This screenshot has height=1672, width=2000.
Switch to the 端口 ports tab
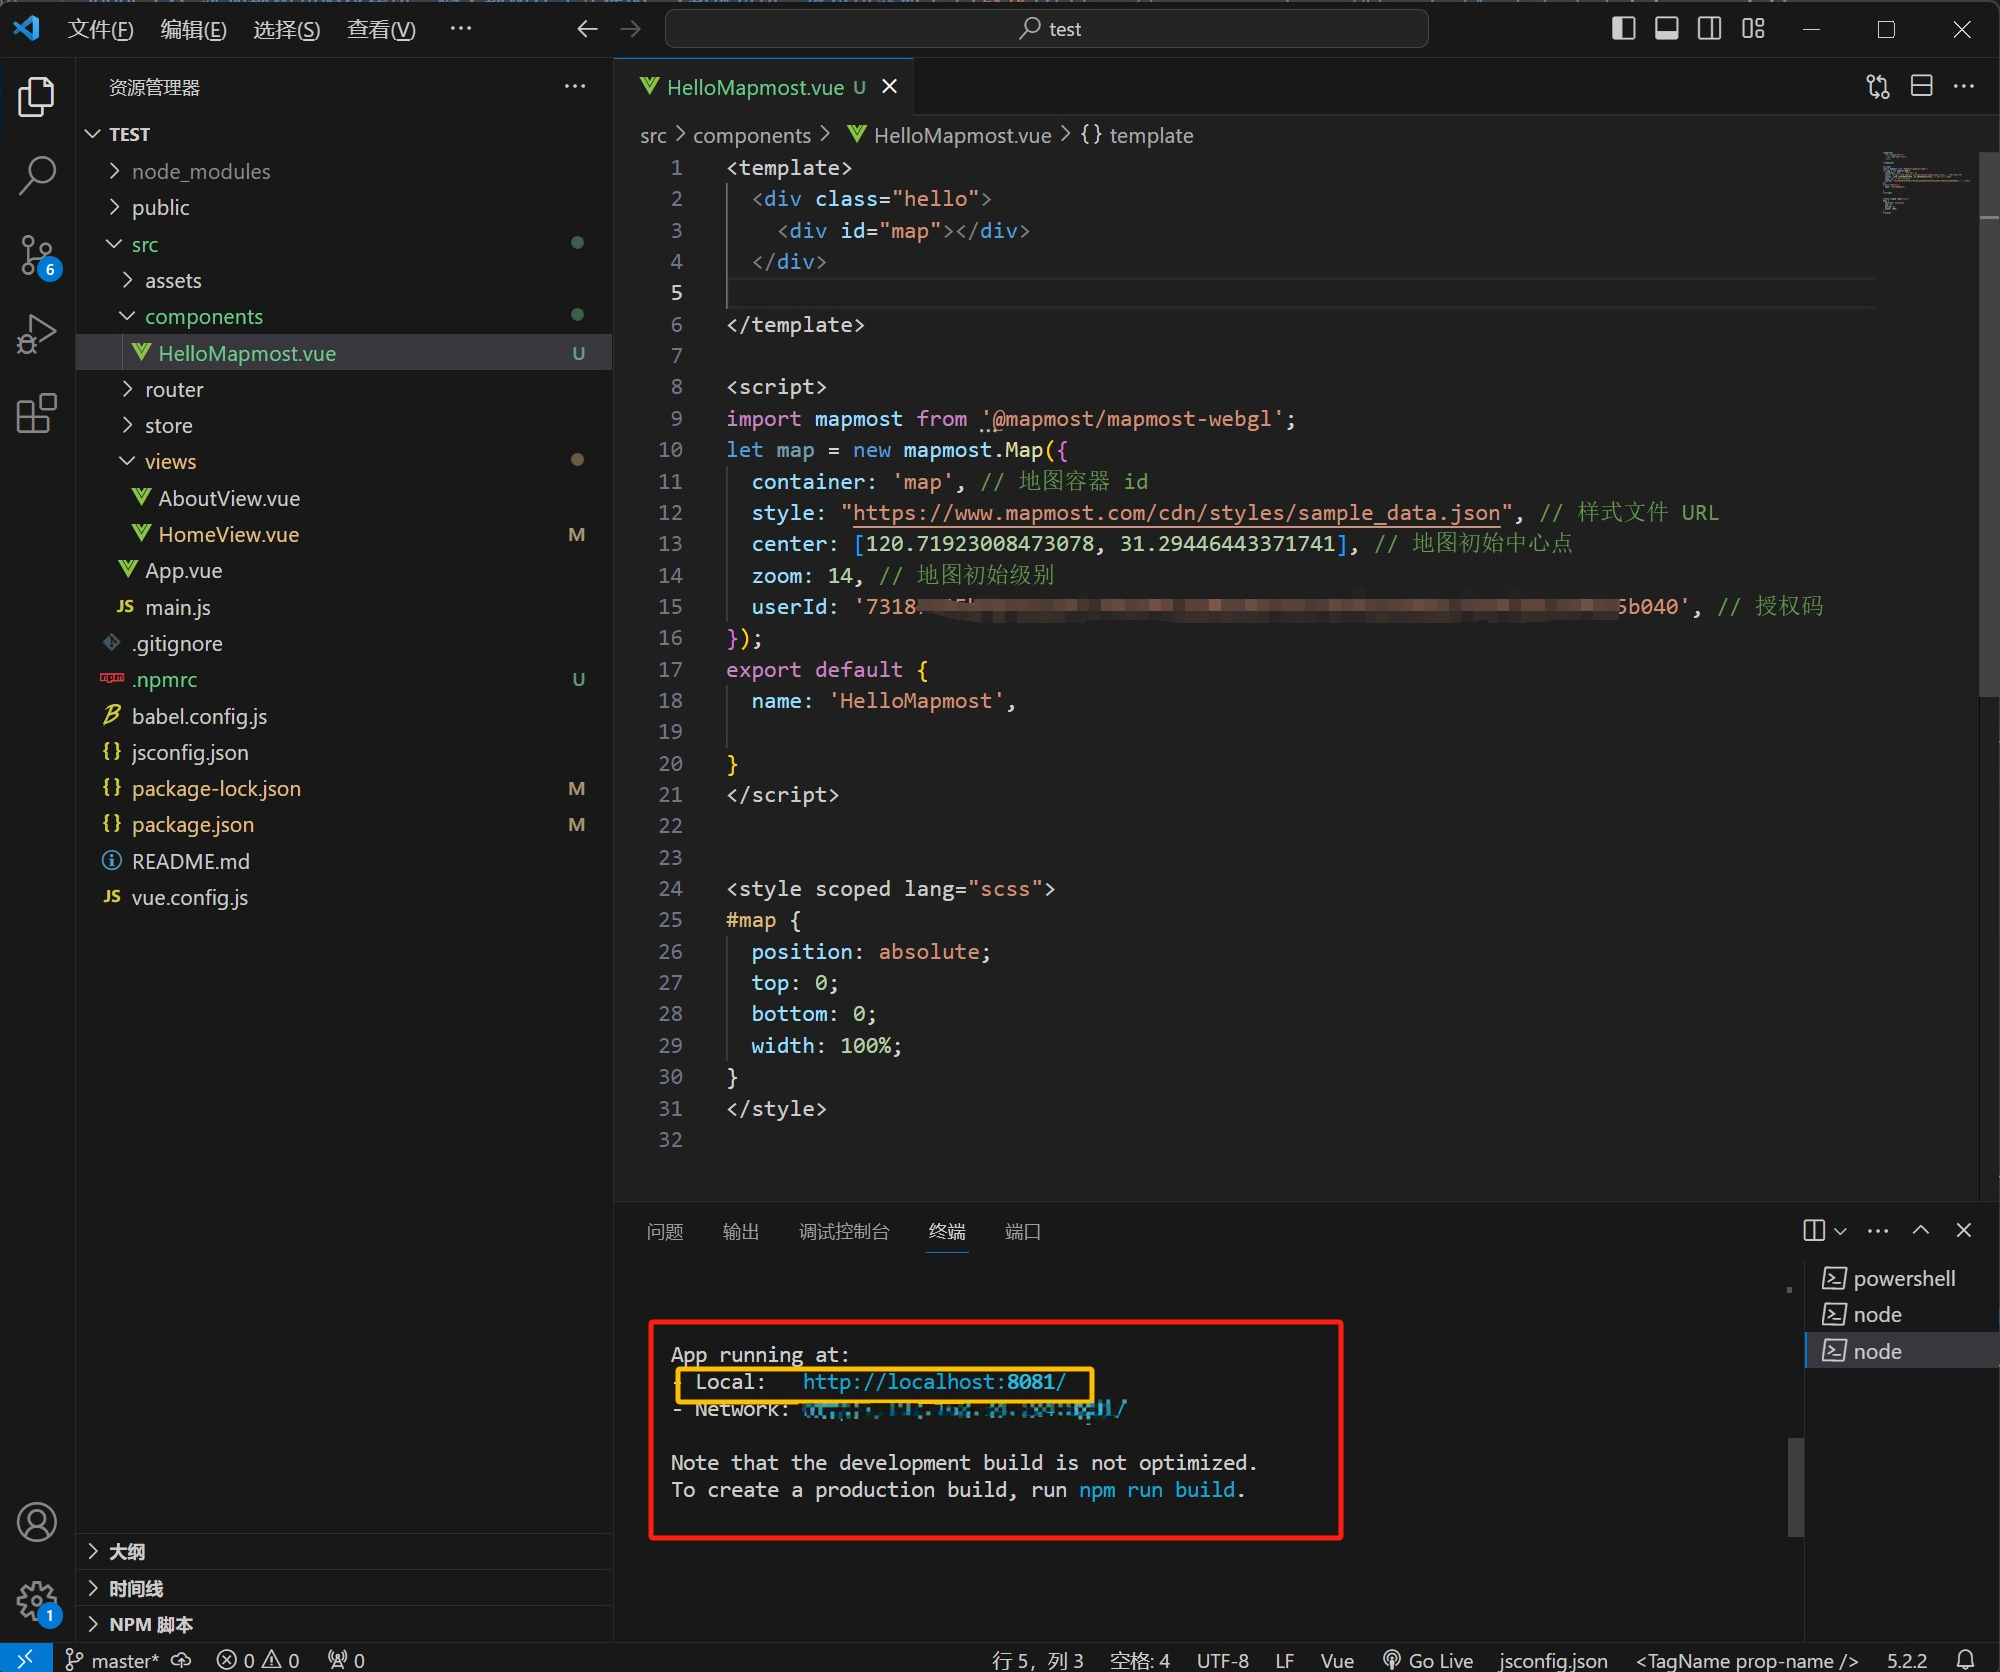coord(1022,1232)
